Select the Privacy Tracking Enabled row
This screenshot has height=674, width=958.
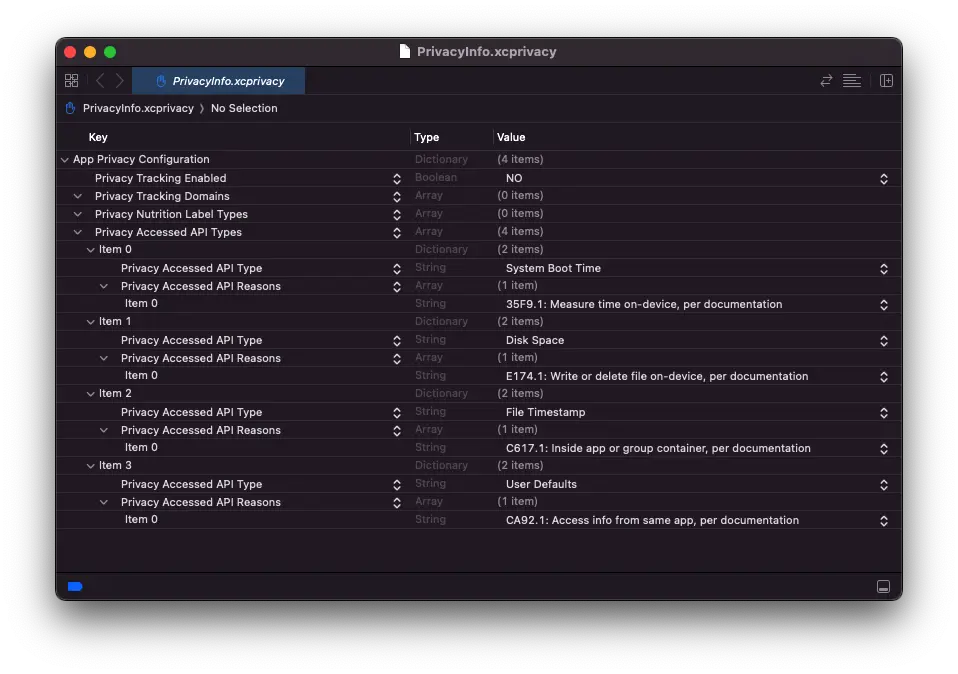pyautogui.click(x=479, y=178)
